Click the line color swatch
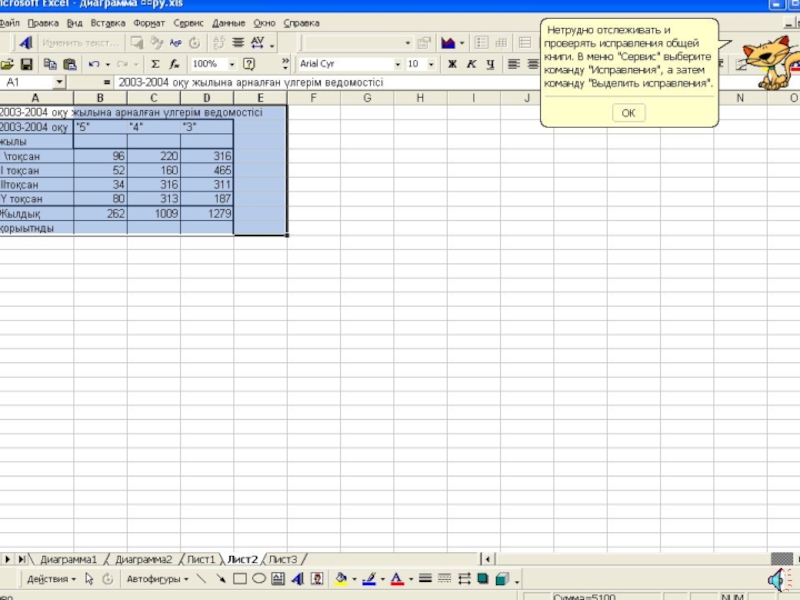Image resolution: width=800 pixels, height=600 pixels. (369, 579)
